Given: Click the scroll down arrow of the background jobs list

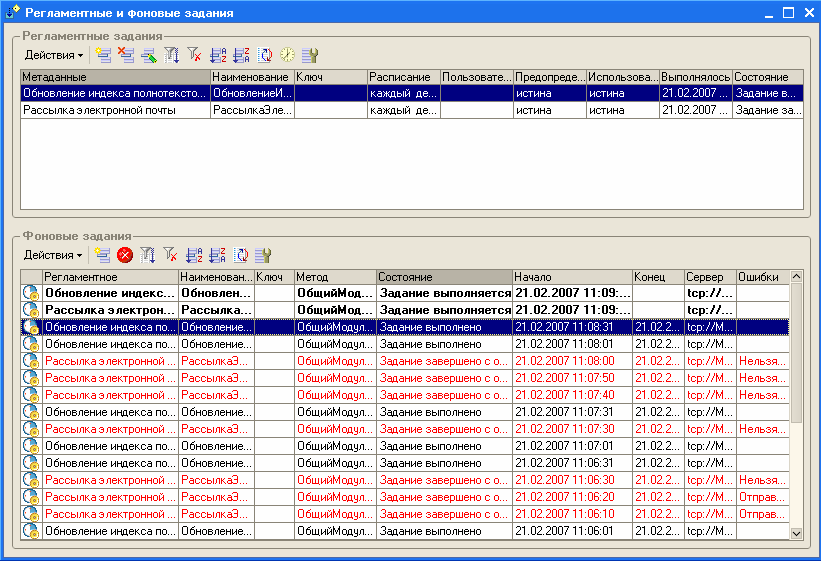Looking at the screenshot, I should coord(797,533).
